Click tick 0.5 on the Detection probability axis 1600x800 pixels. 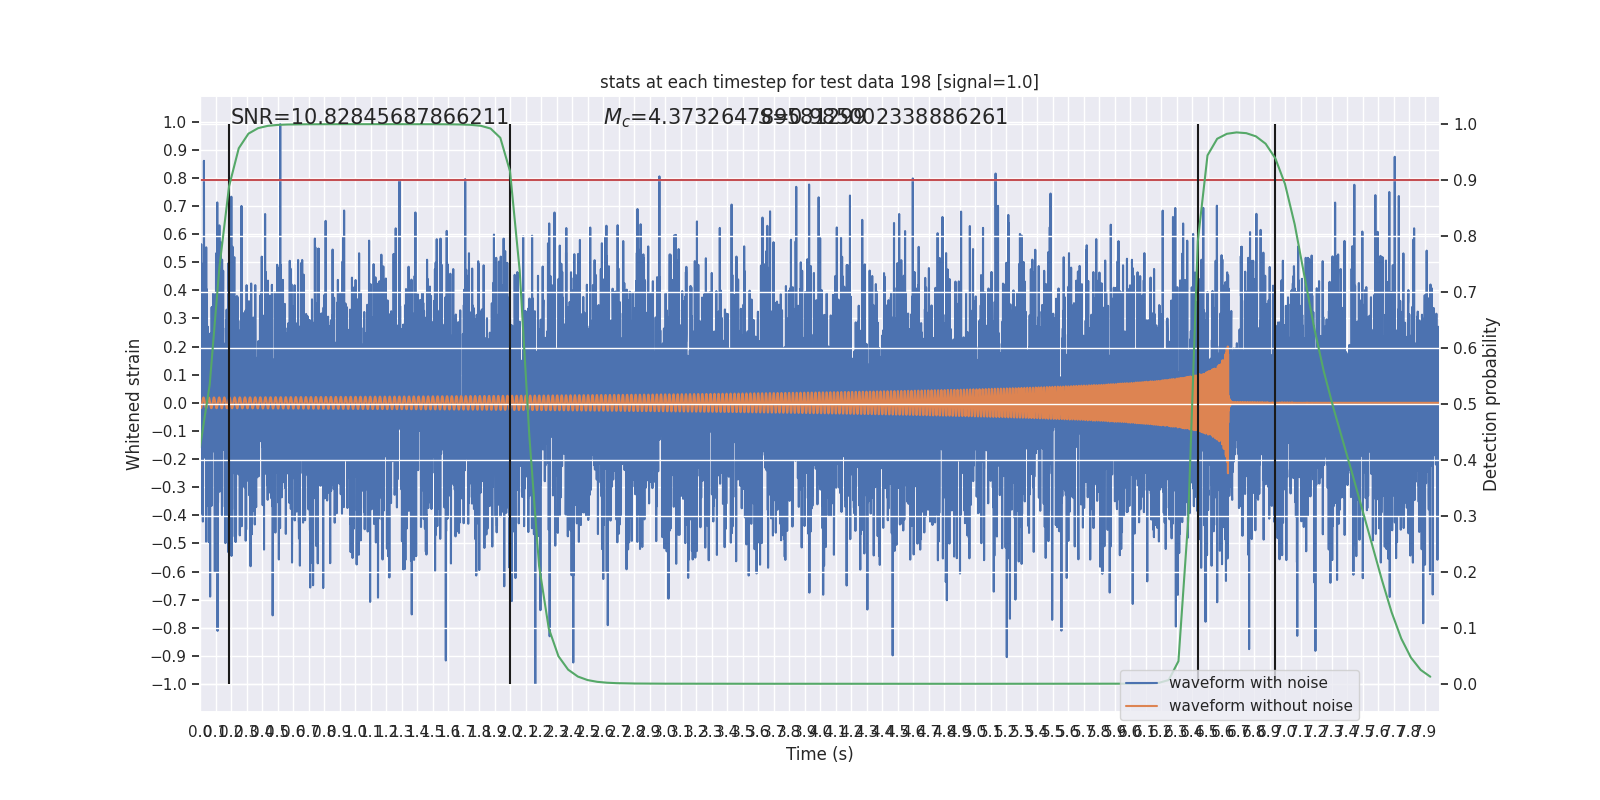pyautogui.click(x=1465, y=405)
